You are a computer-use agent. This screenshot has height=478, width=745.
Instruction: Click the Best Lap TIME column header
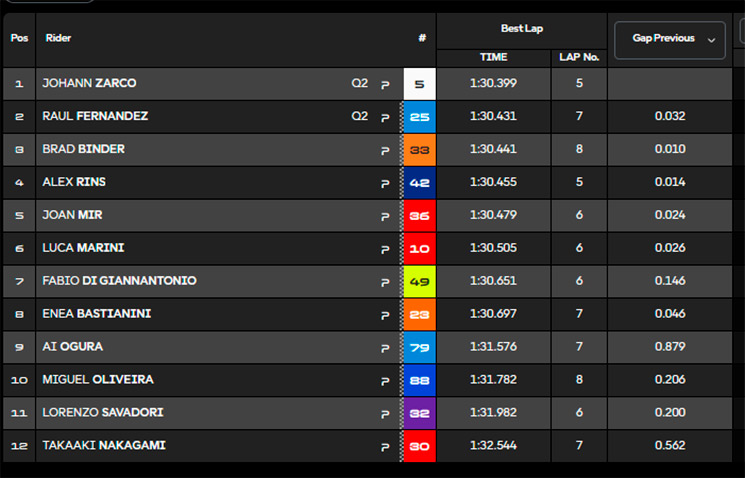(493, 57)
